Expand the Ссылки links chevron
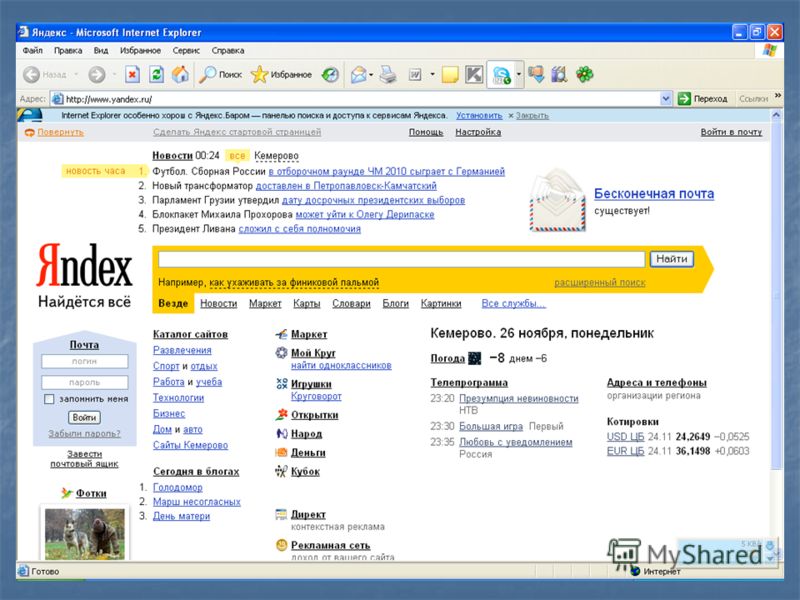800x600 pixels. [778, 95]
